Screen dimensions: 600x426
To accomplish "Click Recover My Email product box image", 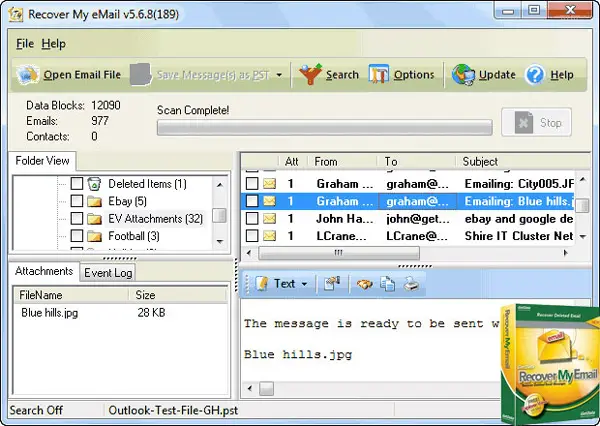I will coord(550,364).
